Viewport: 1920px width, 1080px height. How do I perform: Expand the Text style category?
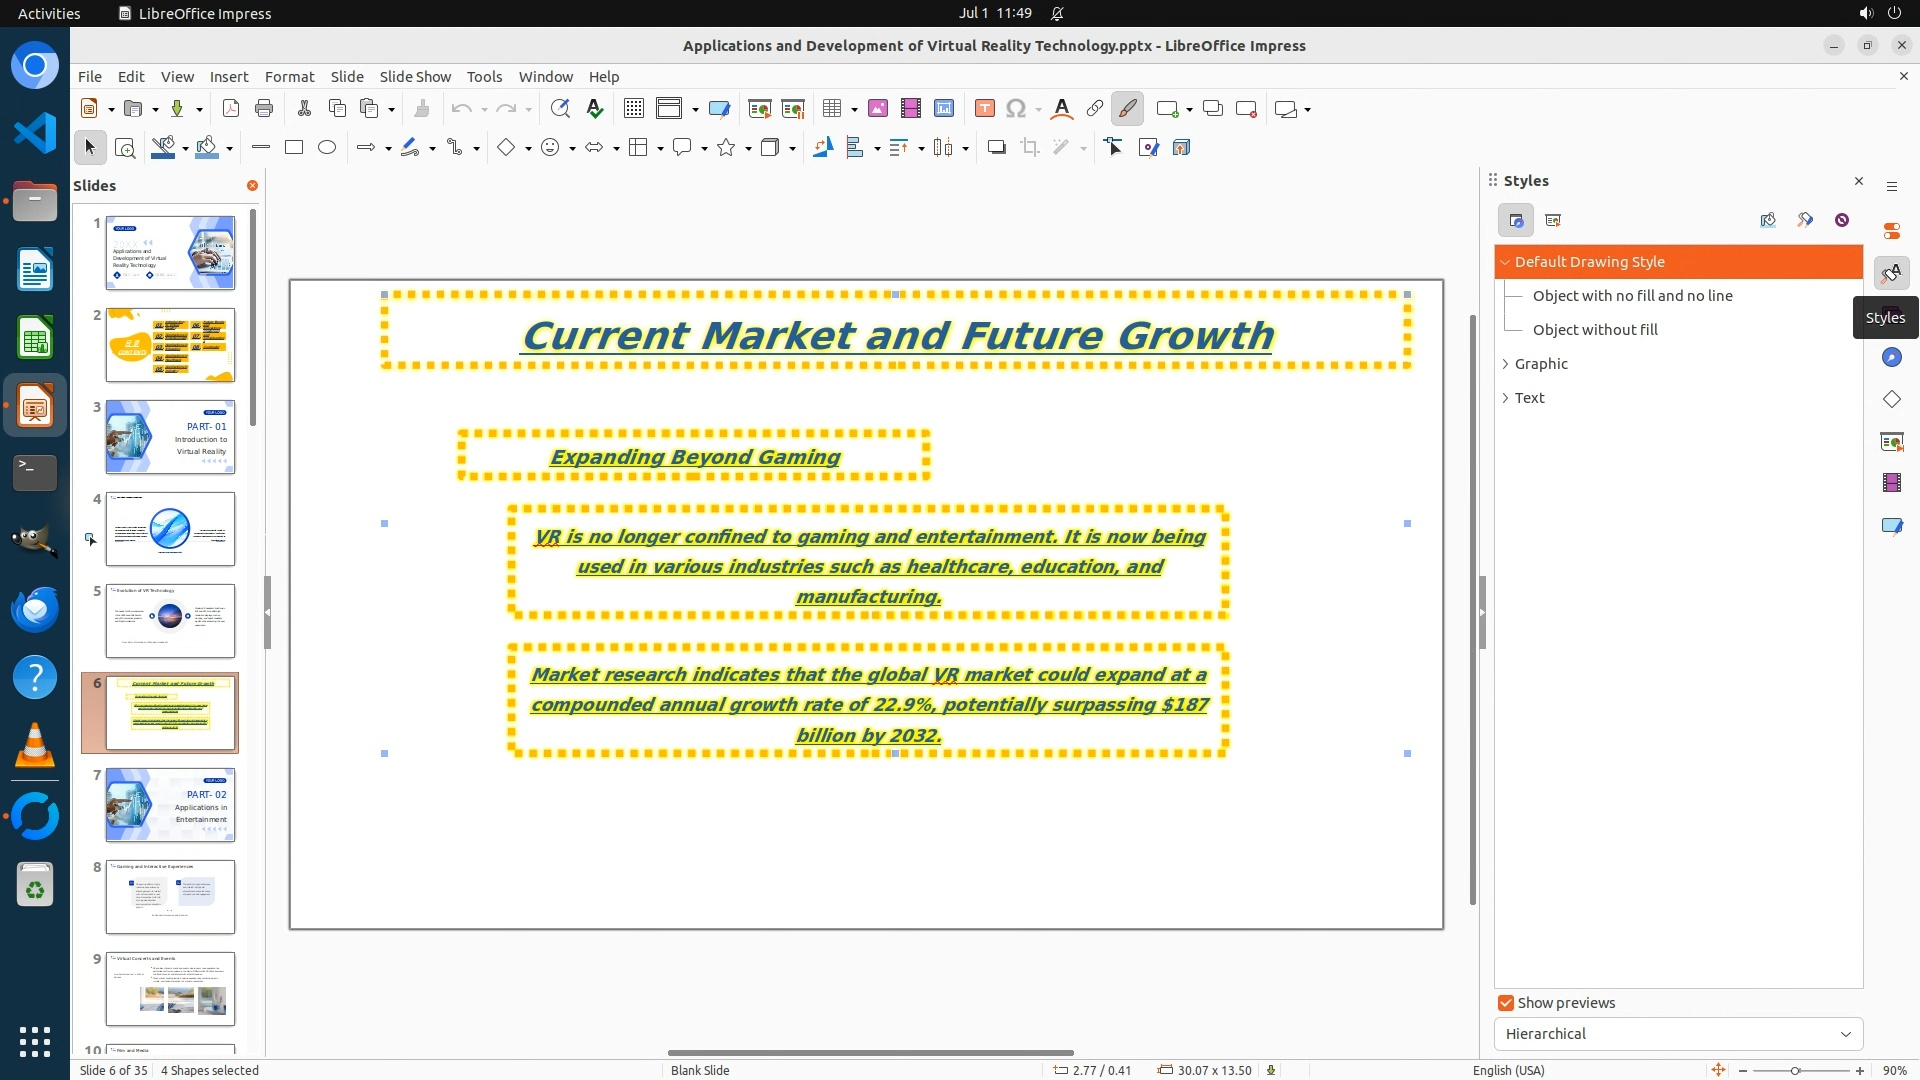[x=1506, y=398]
